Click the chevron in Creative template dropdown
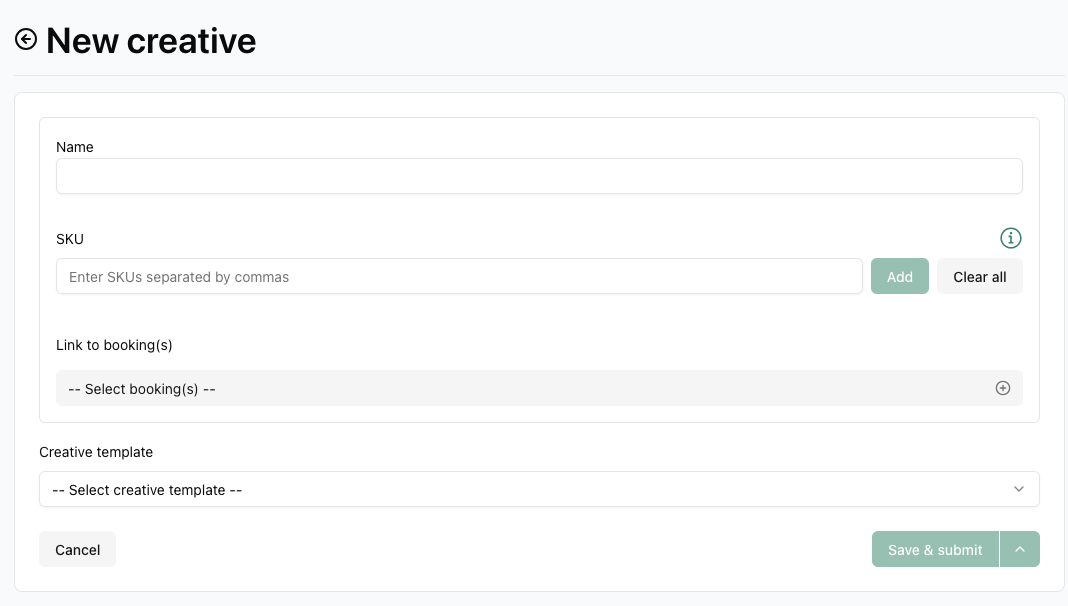The height and width of the screenshot is (606, 1068). coord(1019,489)
